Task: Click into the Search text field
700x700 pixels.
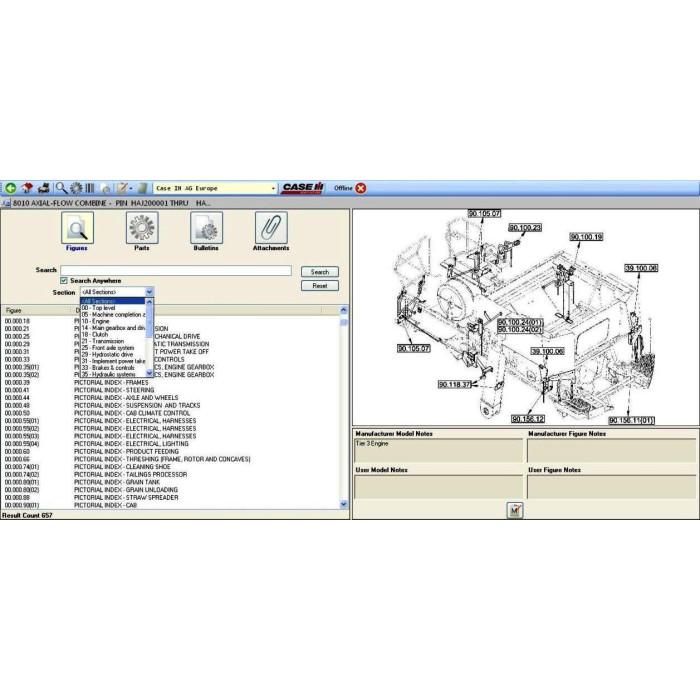Action: (x=176, y=271)
